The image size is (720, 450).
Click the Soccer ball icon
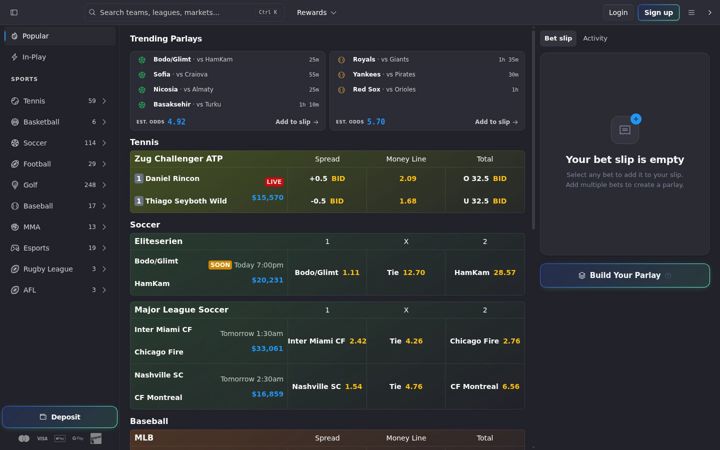point(15,143)
